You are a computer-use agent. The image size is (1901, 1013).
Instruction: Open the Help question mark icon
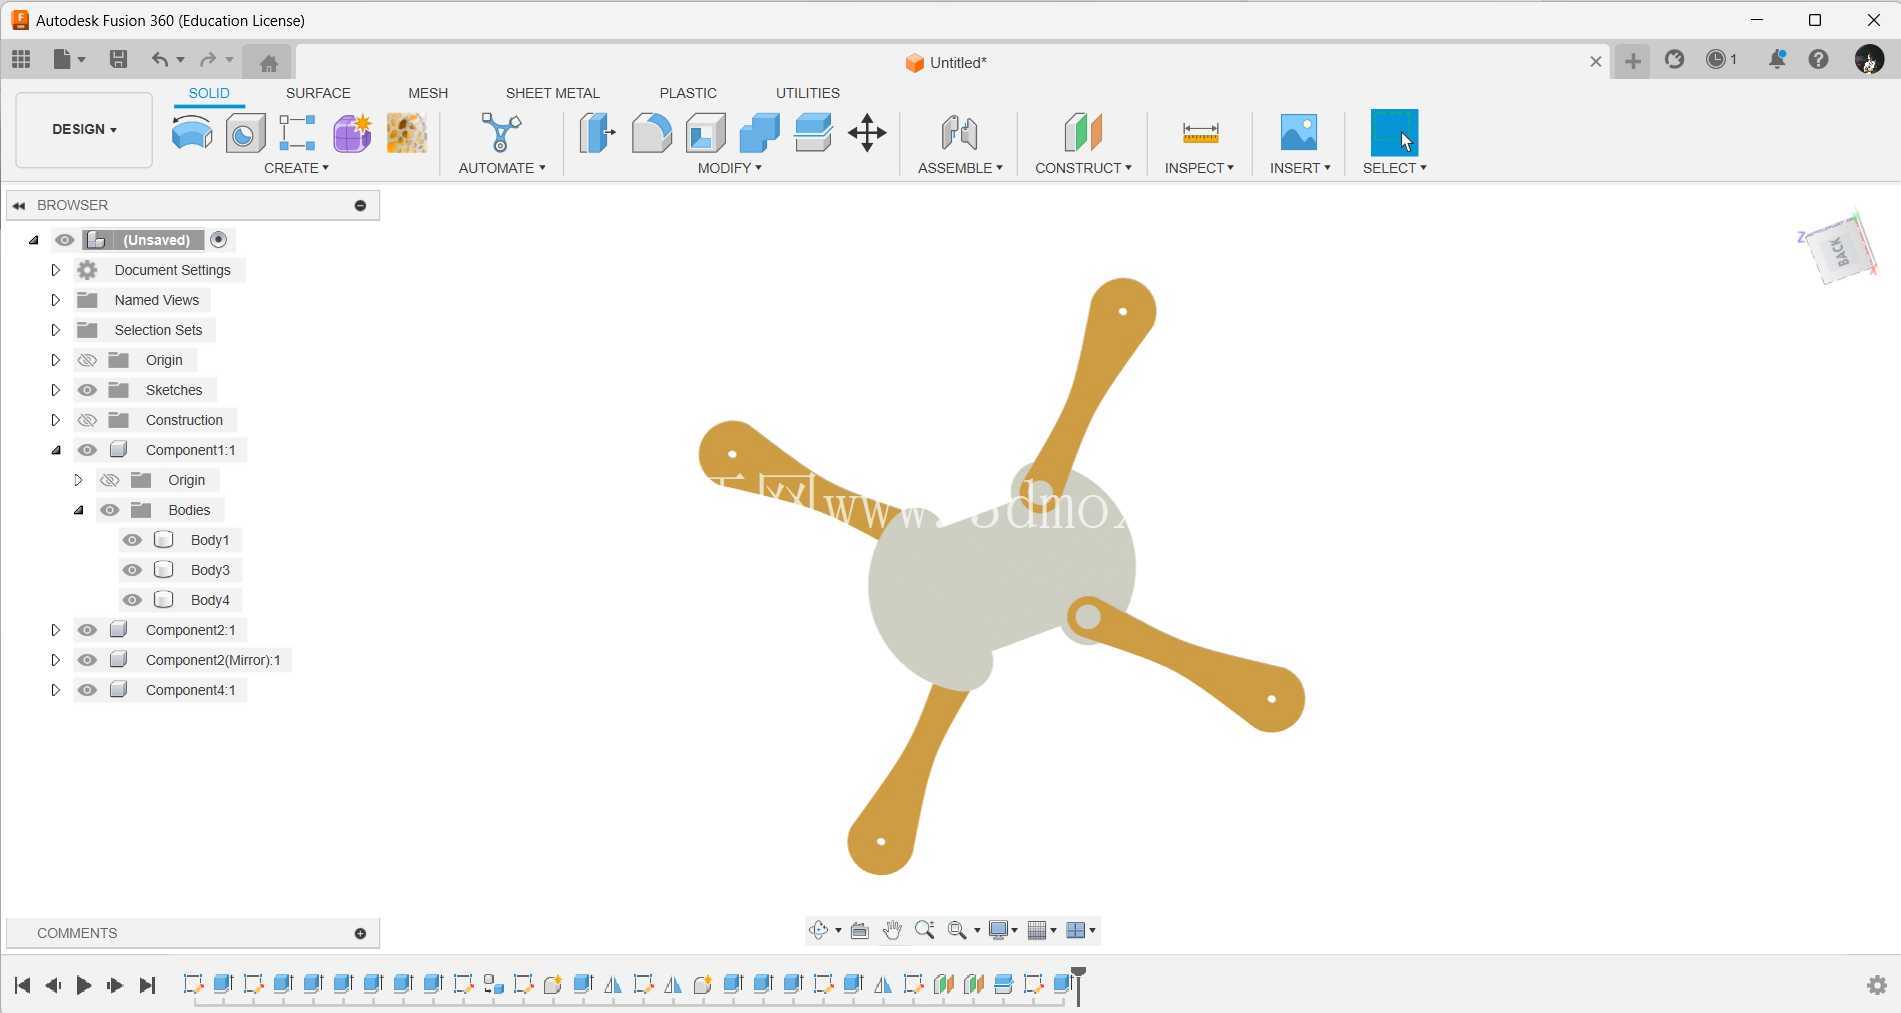1819,60
